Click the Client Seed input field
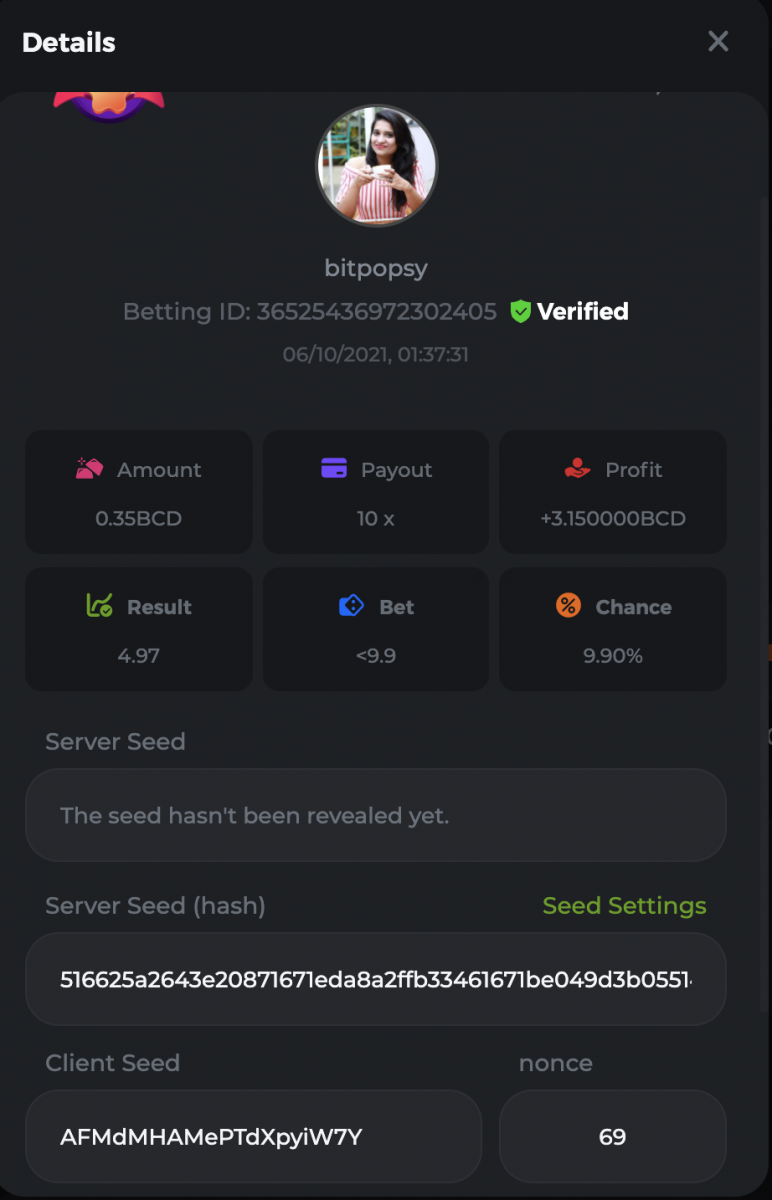 pyautogui.click(x=253, y=1136)
